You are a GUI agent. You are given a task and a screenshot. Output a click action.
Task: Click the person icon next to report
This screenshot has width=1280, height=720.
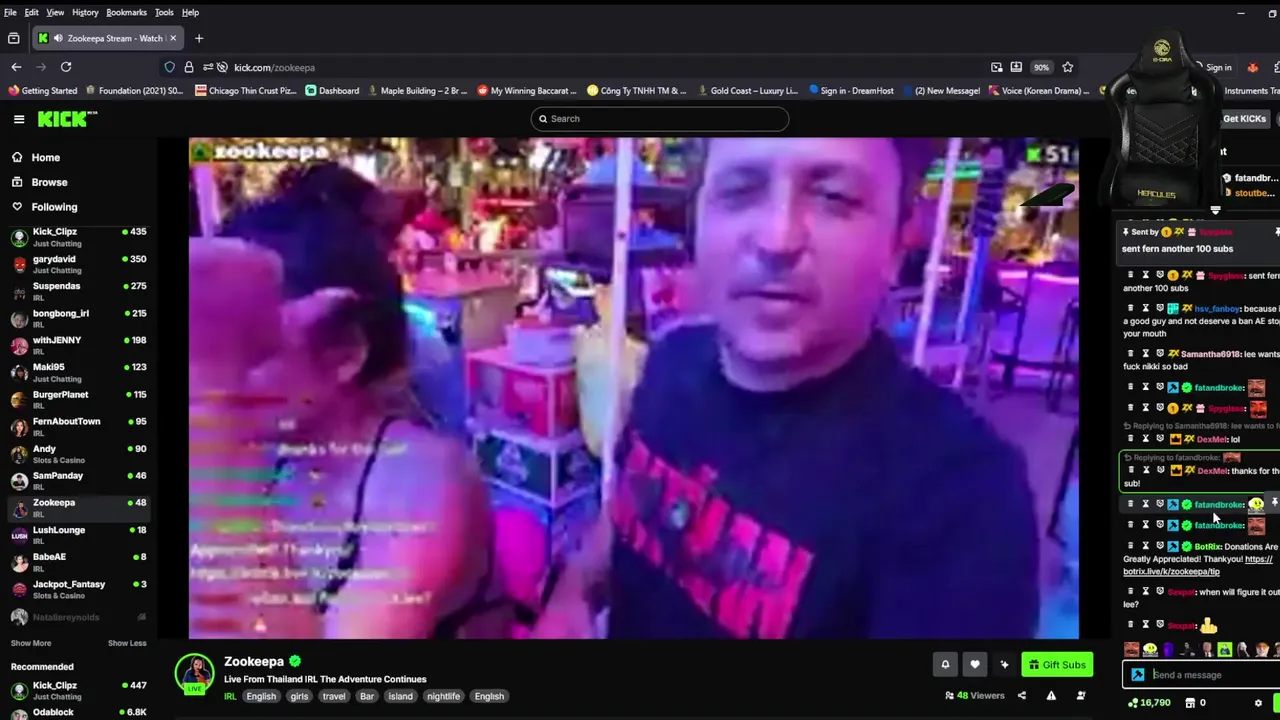pos(1081,696)
